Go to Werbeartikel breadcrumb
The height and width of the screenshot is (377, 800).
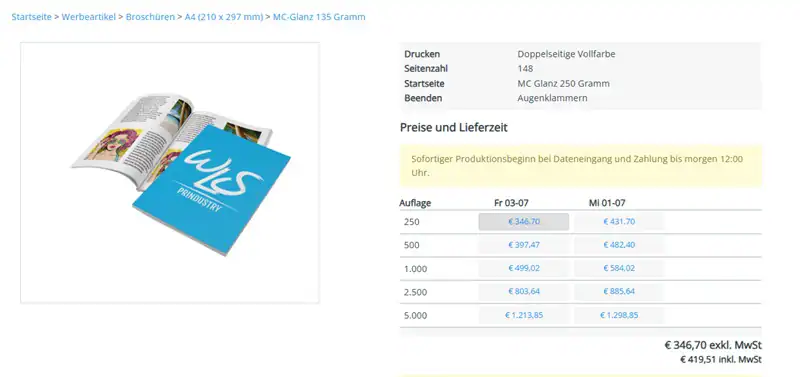[89, 17]
